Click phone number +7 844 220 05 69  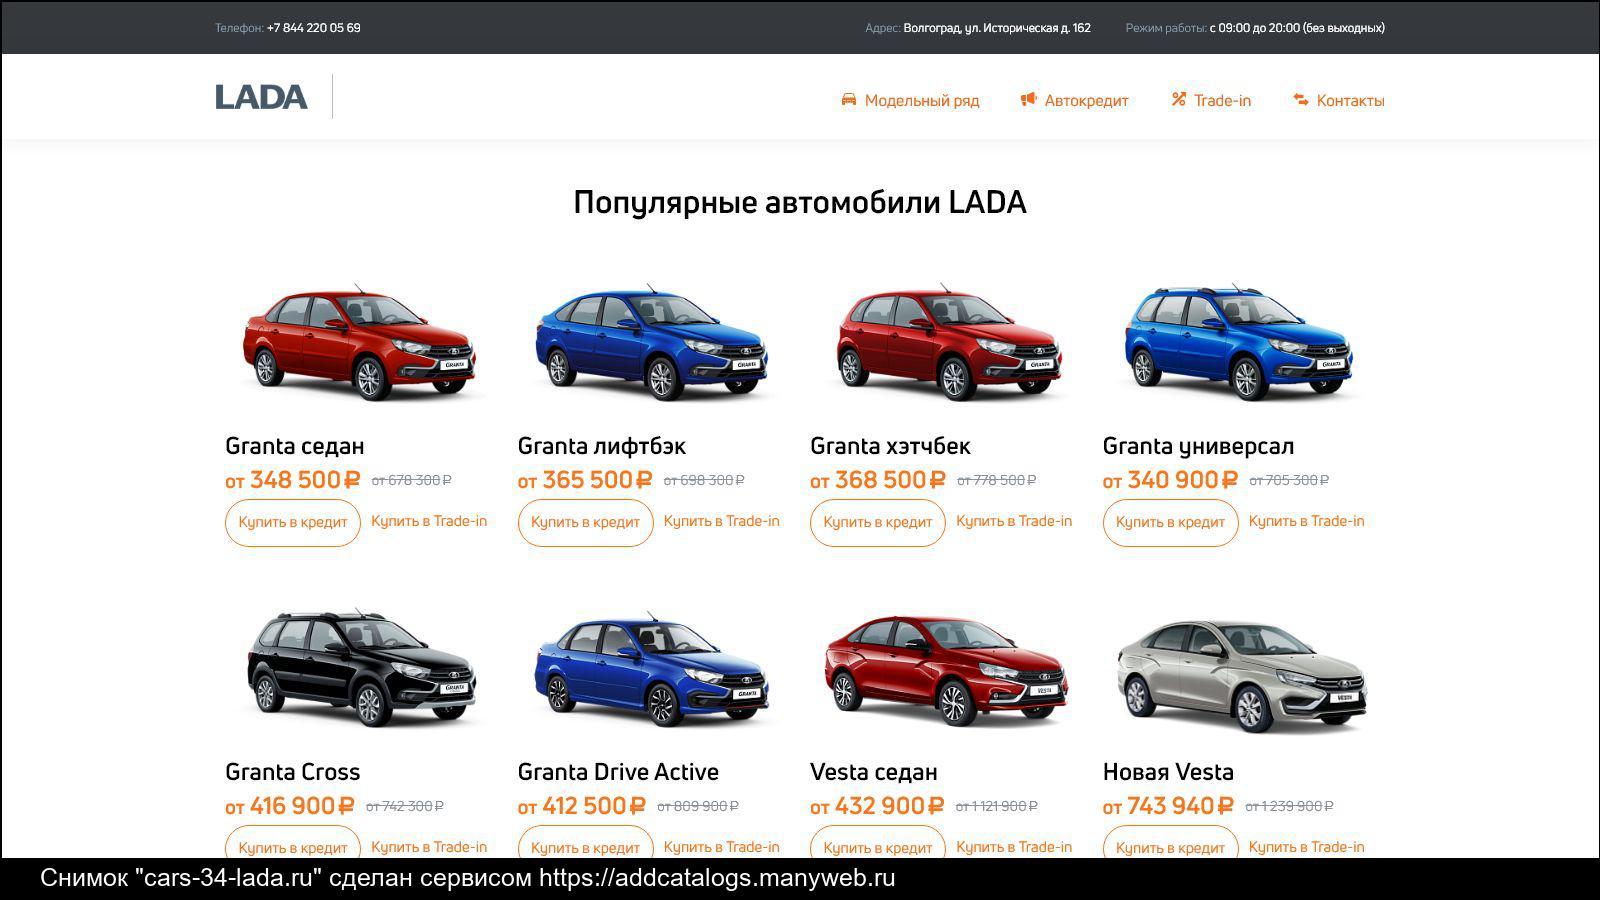pyautogui.click(x=314, y=28)
